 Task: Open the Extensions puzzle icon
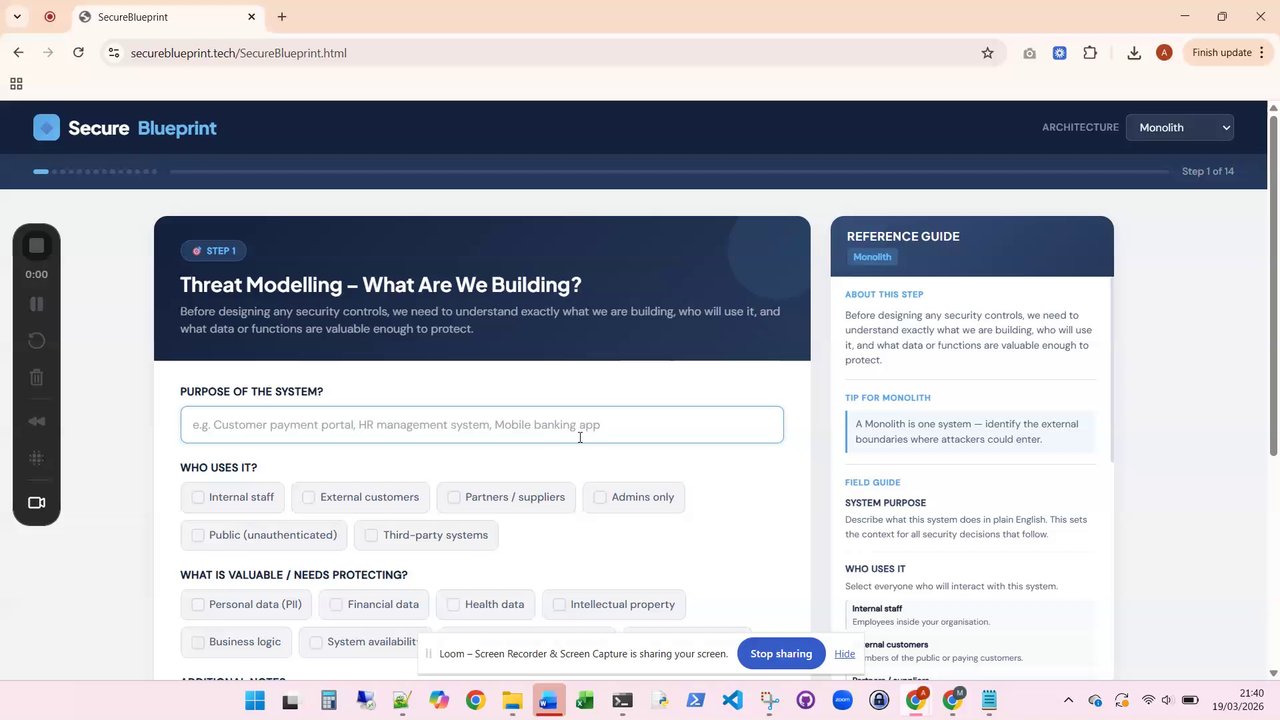tap(1090, 53)
